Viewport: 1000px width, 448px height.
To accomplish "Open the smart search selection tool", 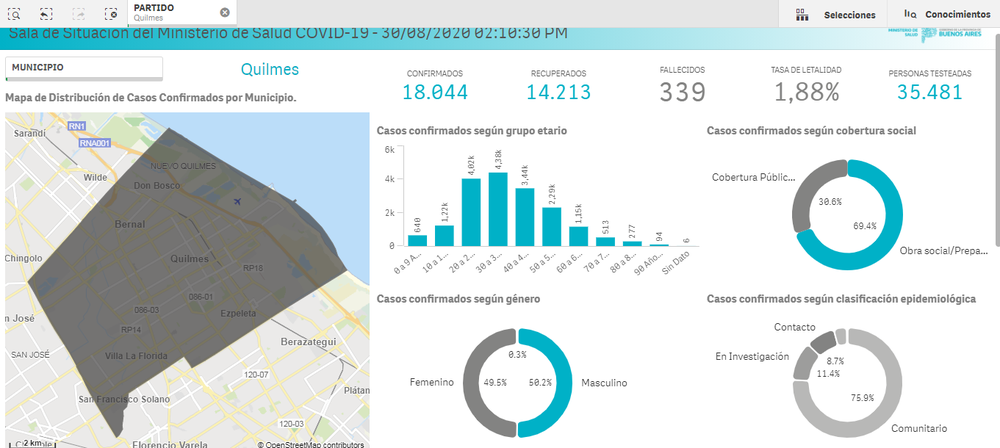I will pos(15,14).
